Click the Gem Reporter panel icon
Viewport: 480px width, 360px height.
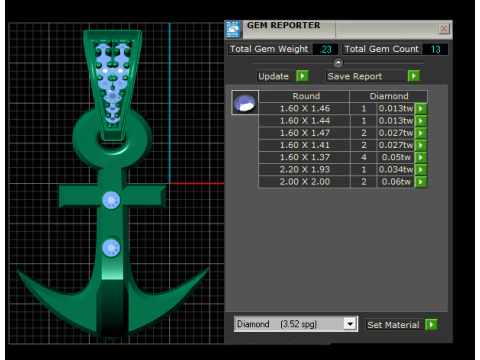[233, 29]
